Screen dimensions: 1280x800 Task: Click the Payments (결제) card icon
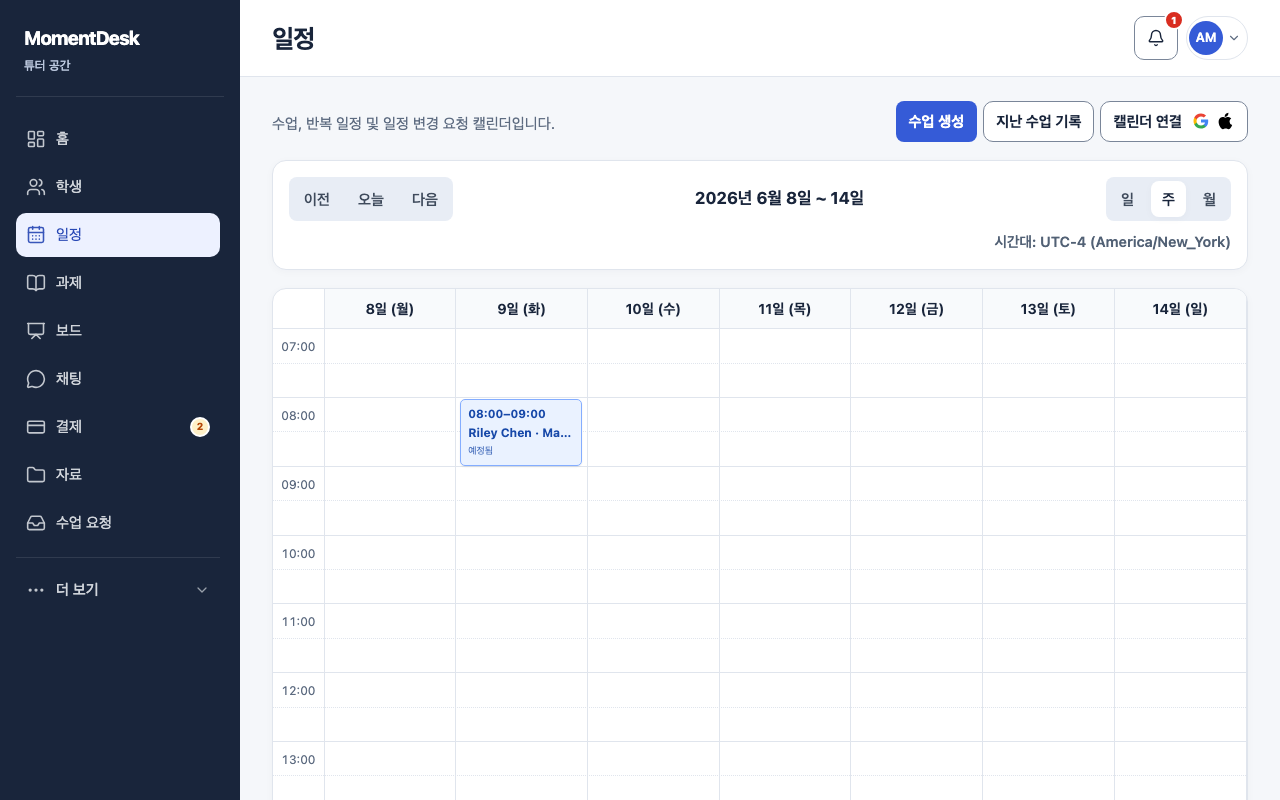click(x=36, y=427)
